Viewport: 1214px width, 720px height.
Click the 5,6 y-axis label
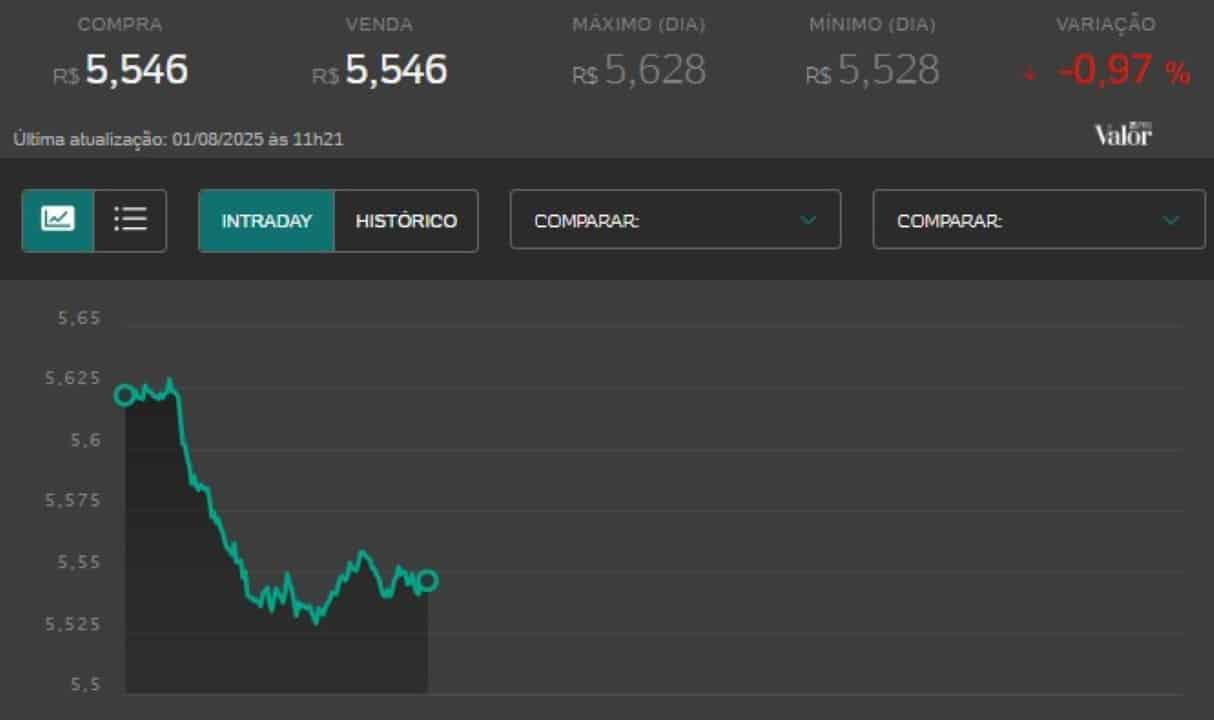85,441
